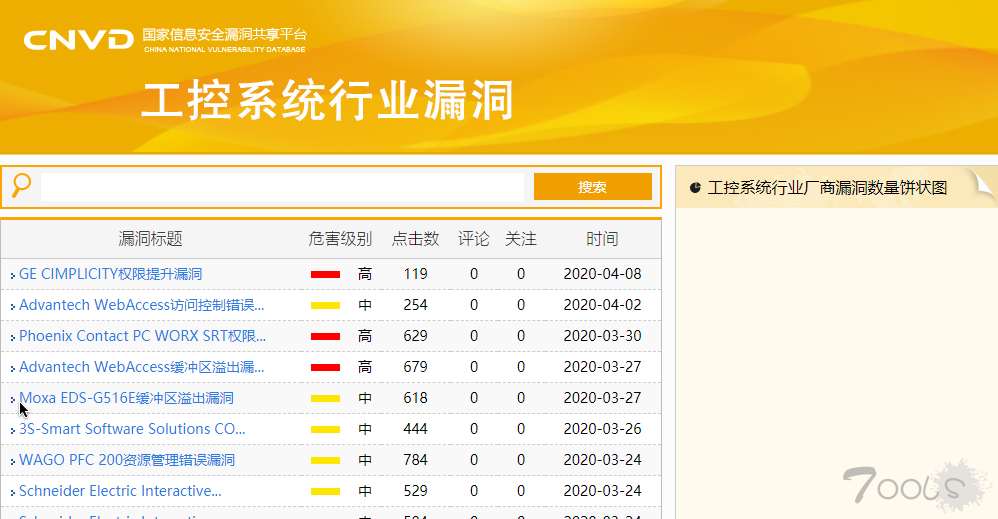Open Advantech WebAccess缓冲区溢出 link
998x519 pixels.
pyautogui.click(x=142, y=367)
